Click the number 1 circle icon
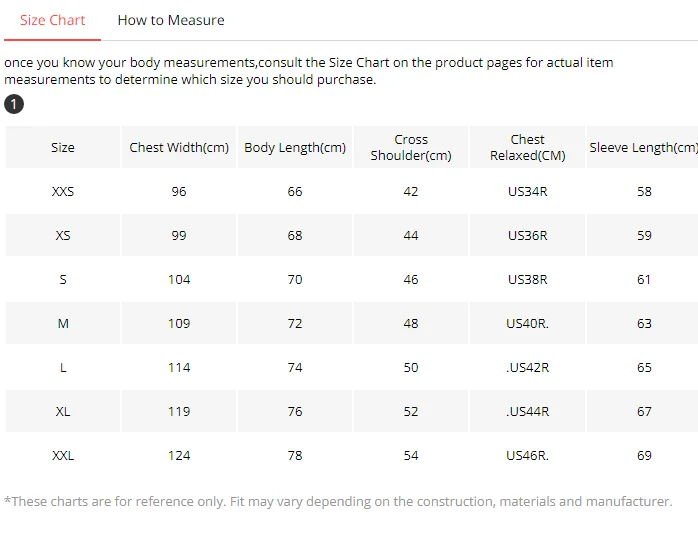Screen dimensions: 698x543 point(14,105)
